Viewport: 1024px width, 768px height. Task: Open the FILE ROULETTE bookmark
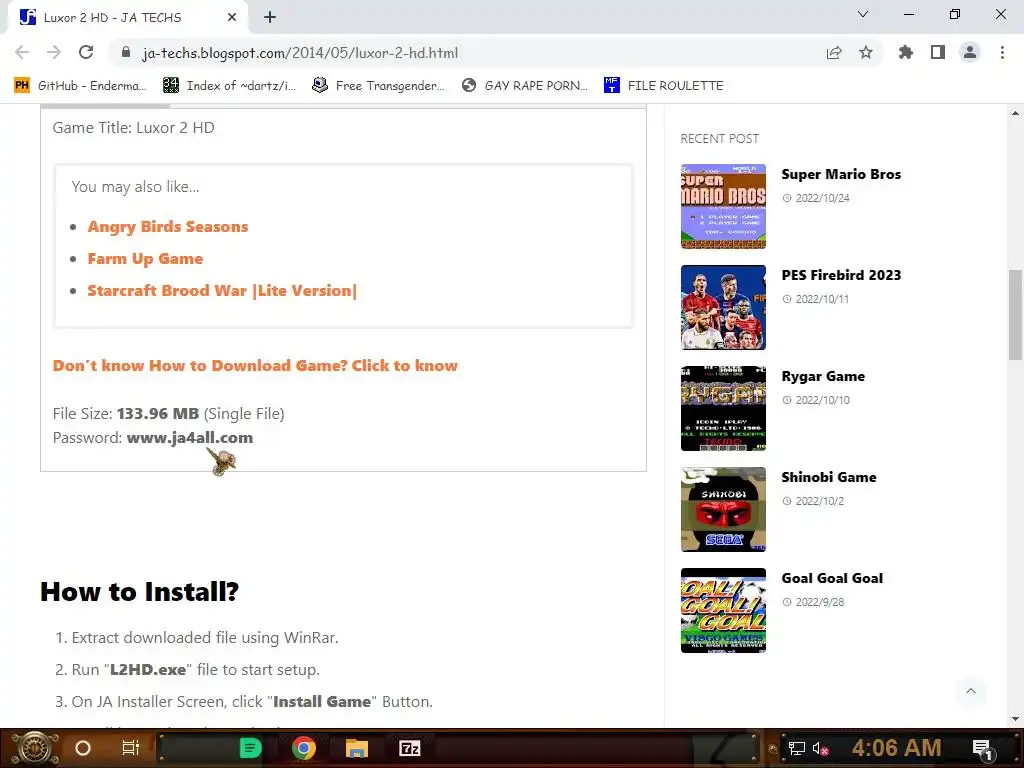(x=664, y=86)
